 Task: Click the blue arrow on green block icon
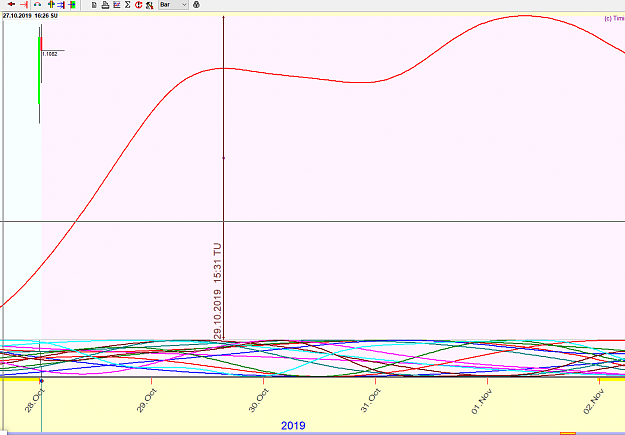point(72,5)
